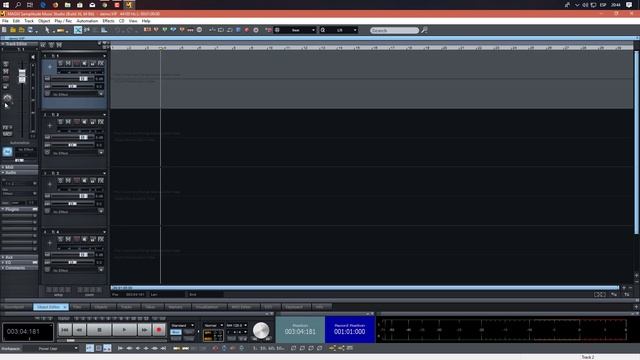This screenshot has width=640, height=360.
Task: Arm record on track 1
Action: coord(76,63)
